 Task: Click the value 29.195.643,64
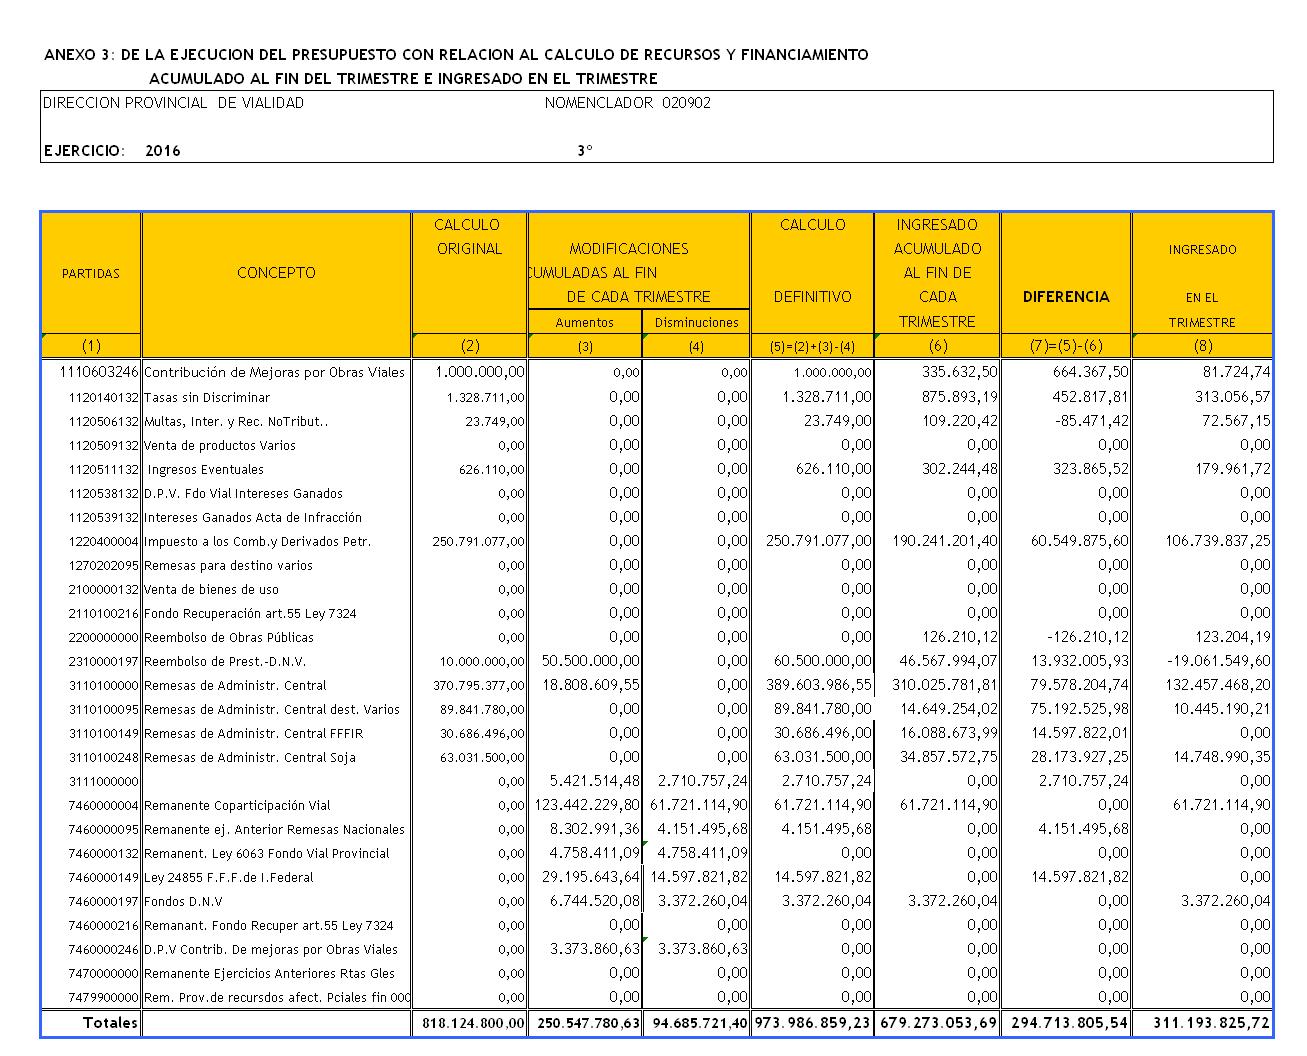pos(591,877)
